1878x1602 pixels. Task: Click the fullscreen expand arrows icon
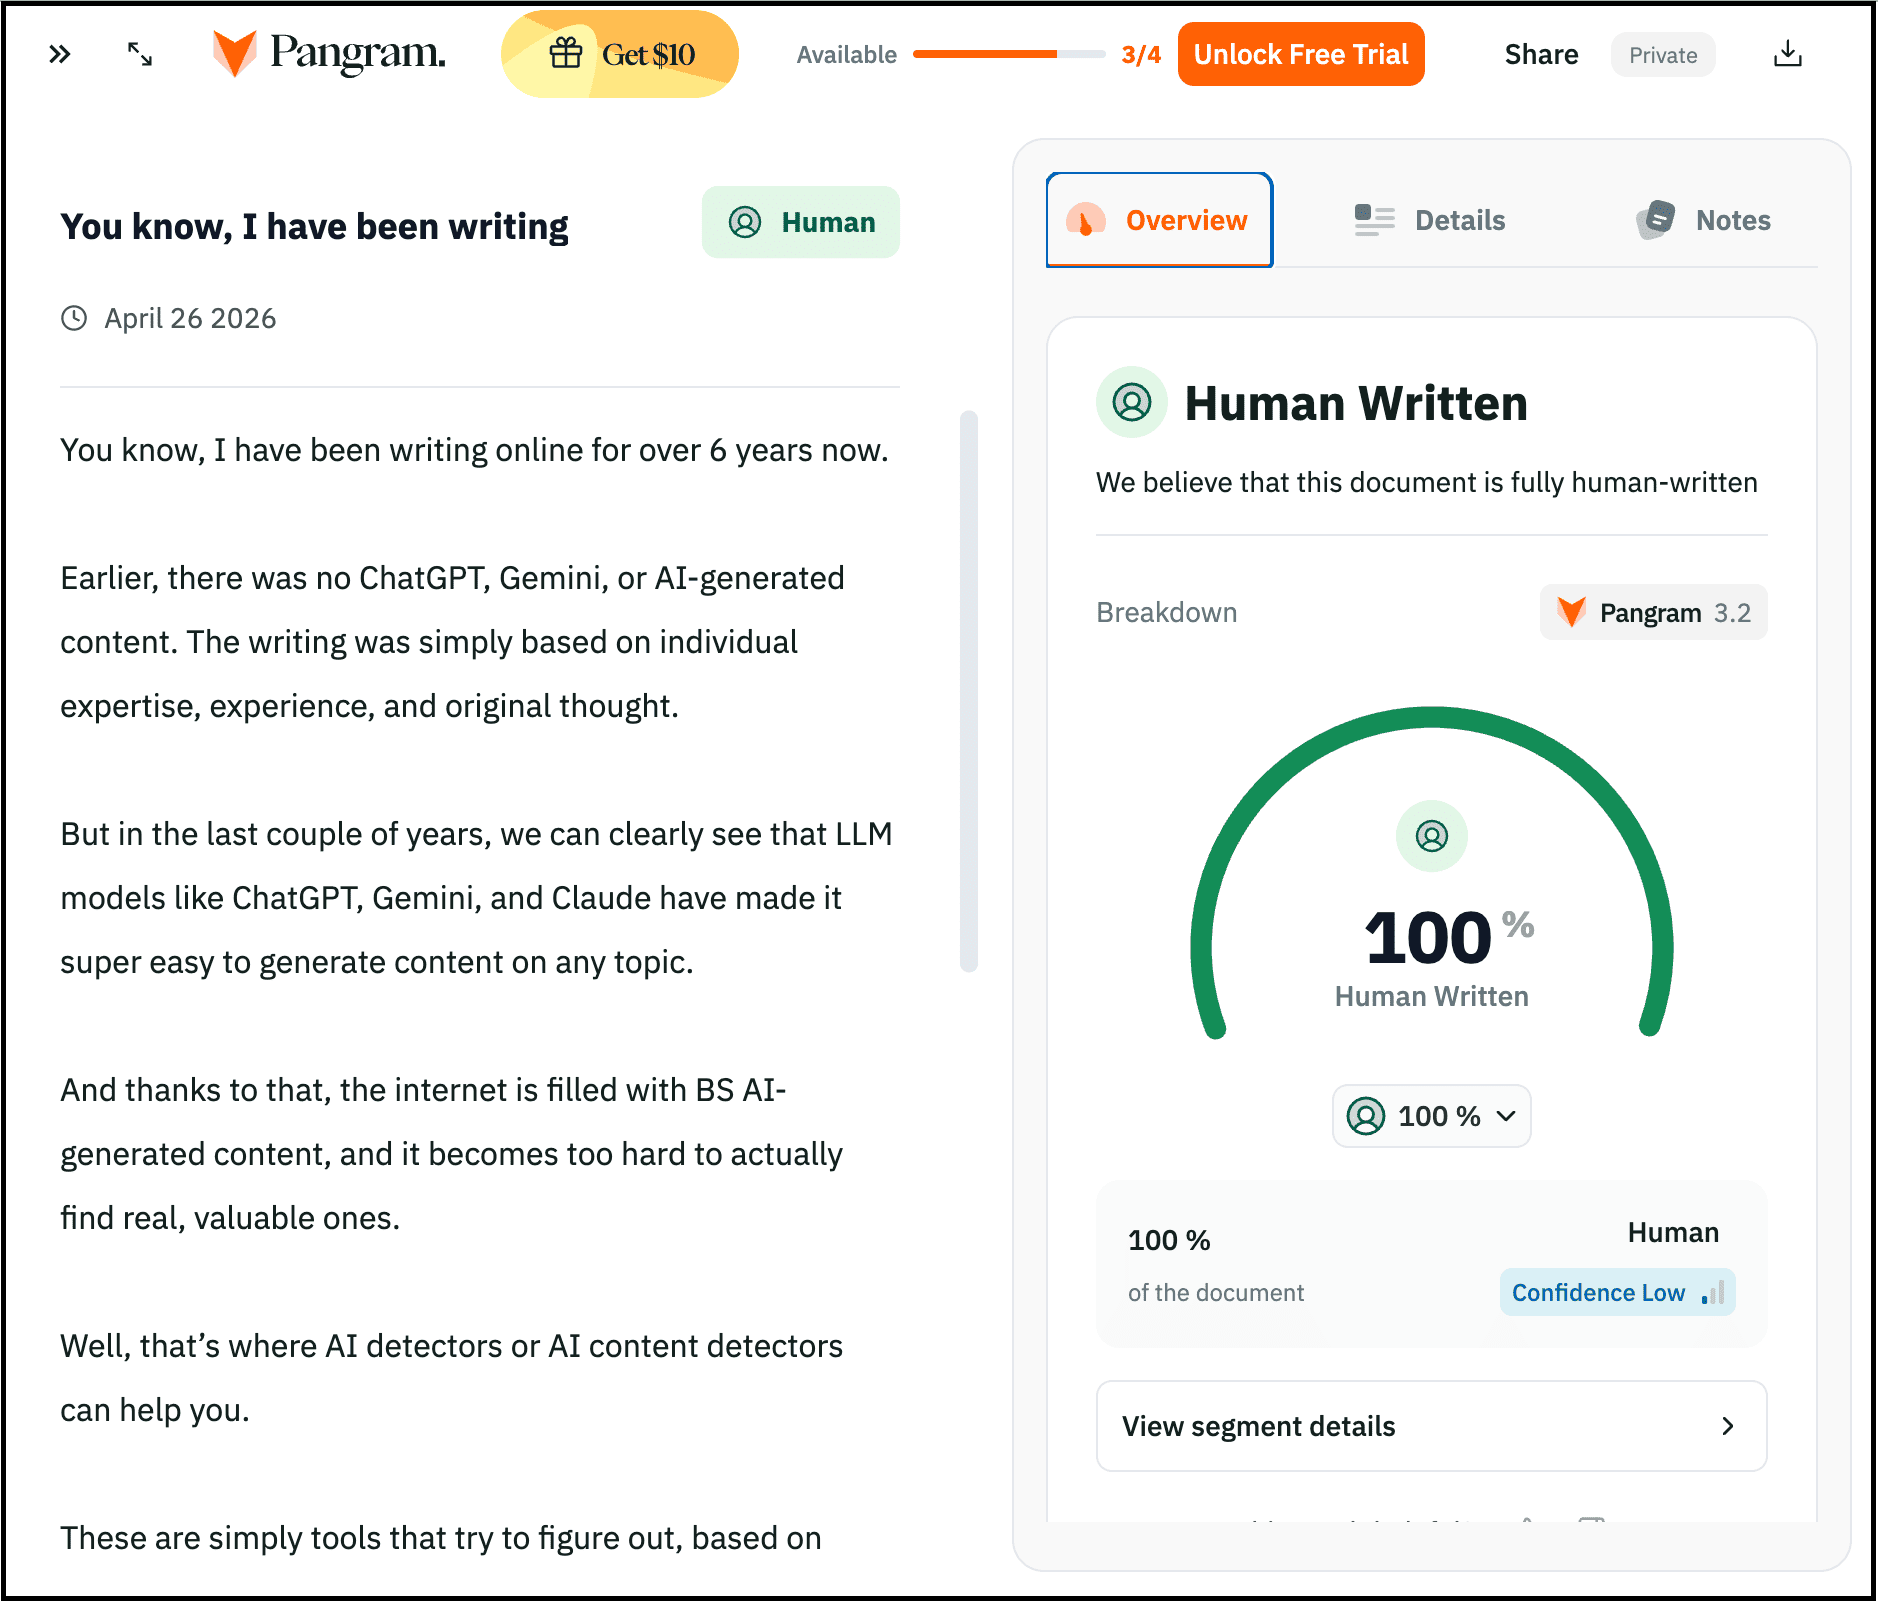140,54
